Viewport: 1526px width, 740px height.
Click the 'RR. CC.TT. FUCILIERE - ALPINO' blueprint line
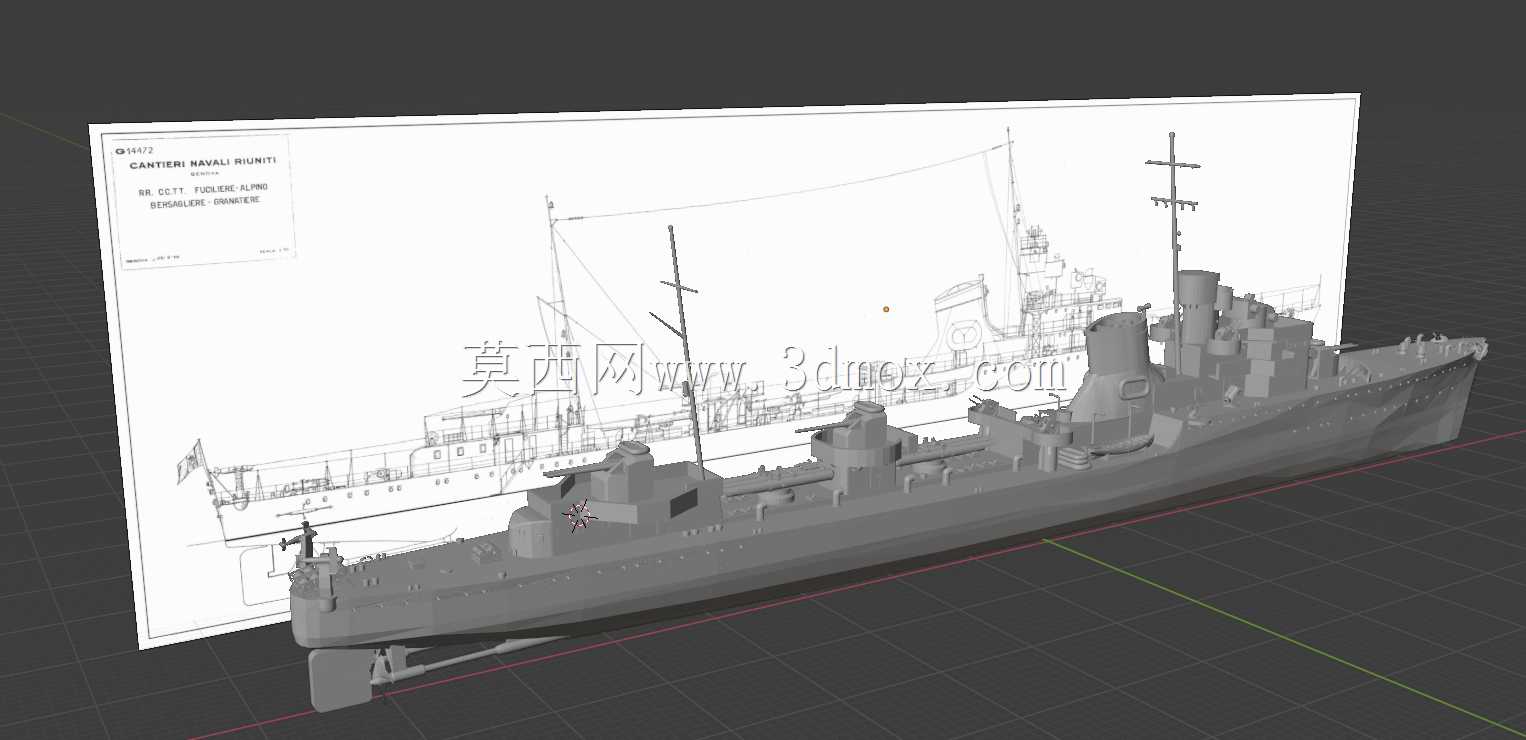(202, 188)
